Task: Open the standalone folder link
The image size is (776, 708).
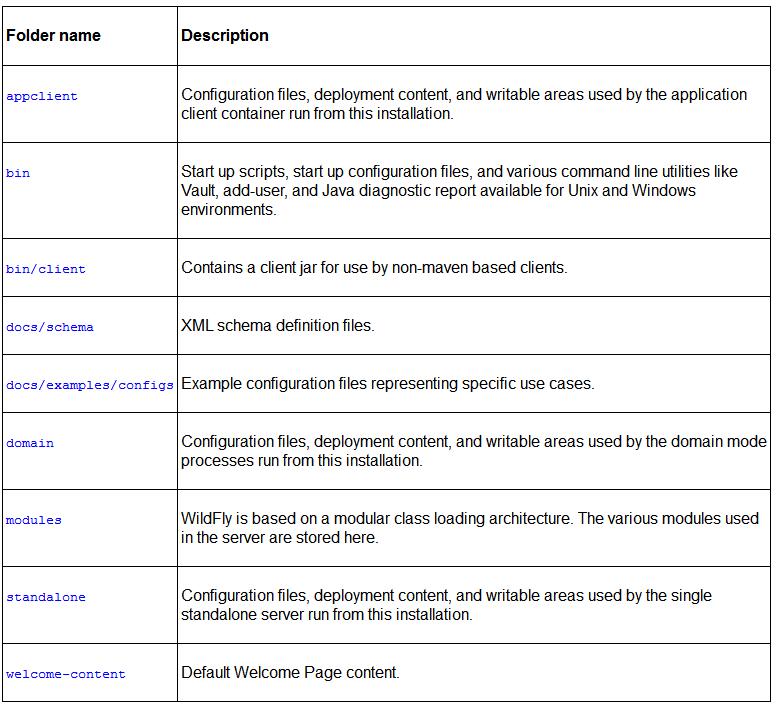Action: (46, 597)
